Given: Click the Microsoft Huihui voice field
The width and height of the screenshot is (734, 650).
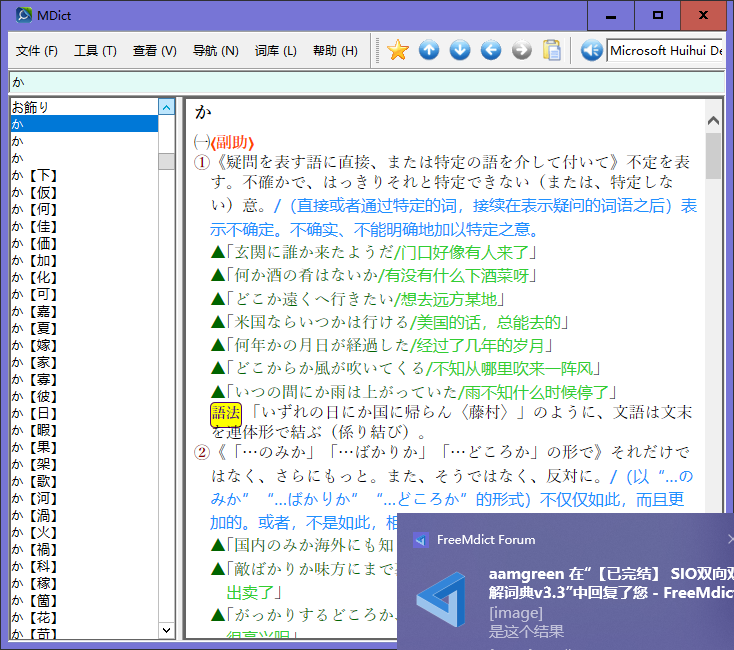Looking at the screenshot, I should 665,51.
